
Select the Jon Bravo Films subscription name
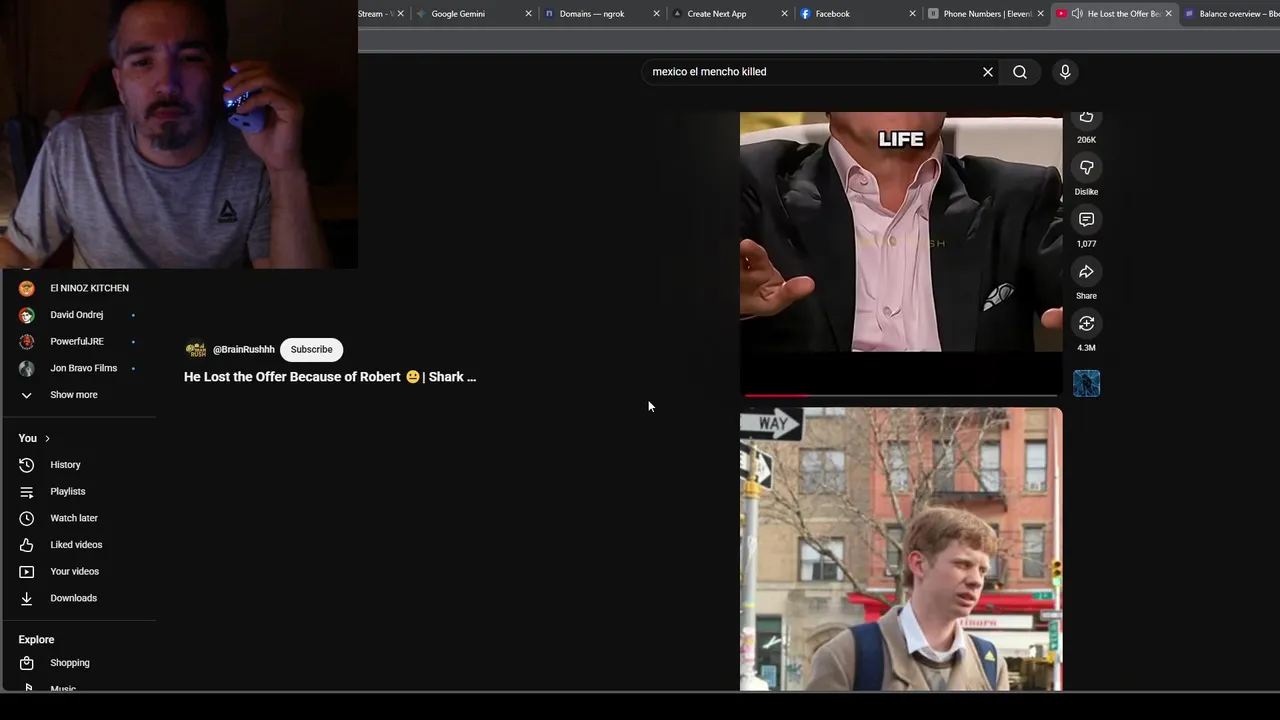[84, 368]
